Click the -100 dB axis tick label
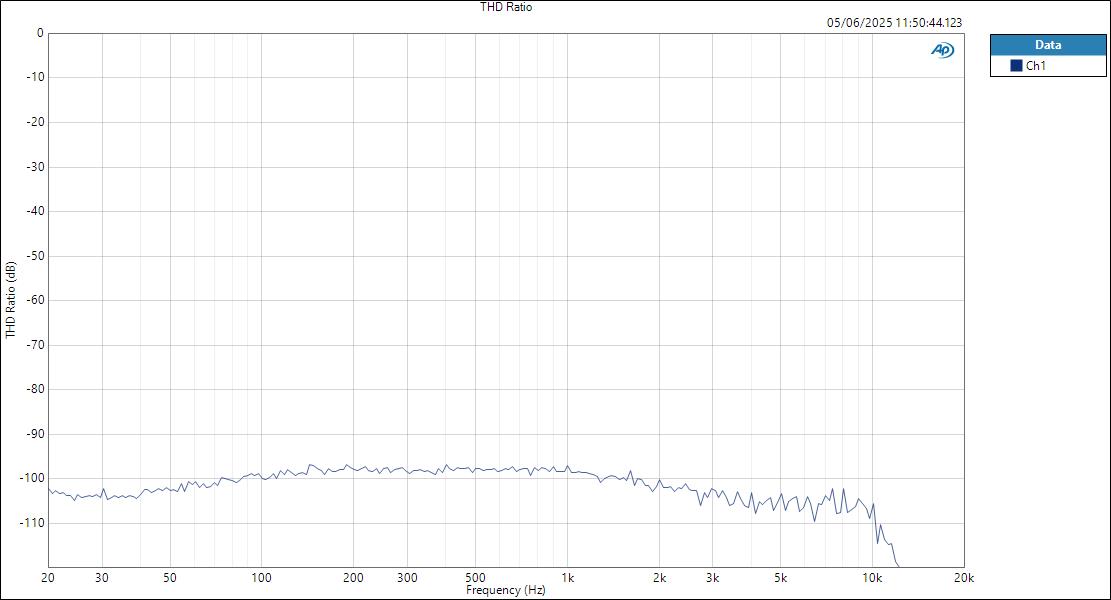This screenshot has width=1111, height=600. tap(31, 478)
